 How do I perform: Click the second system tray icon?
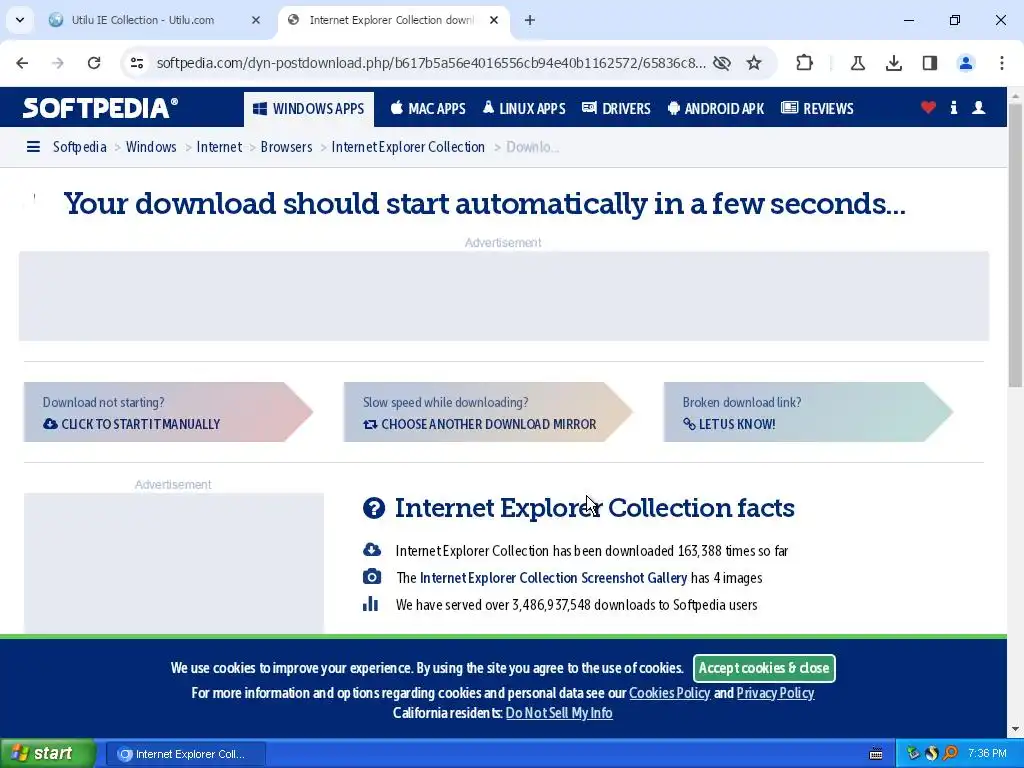(x=932, y=754)
